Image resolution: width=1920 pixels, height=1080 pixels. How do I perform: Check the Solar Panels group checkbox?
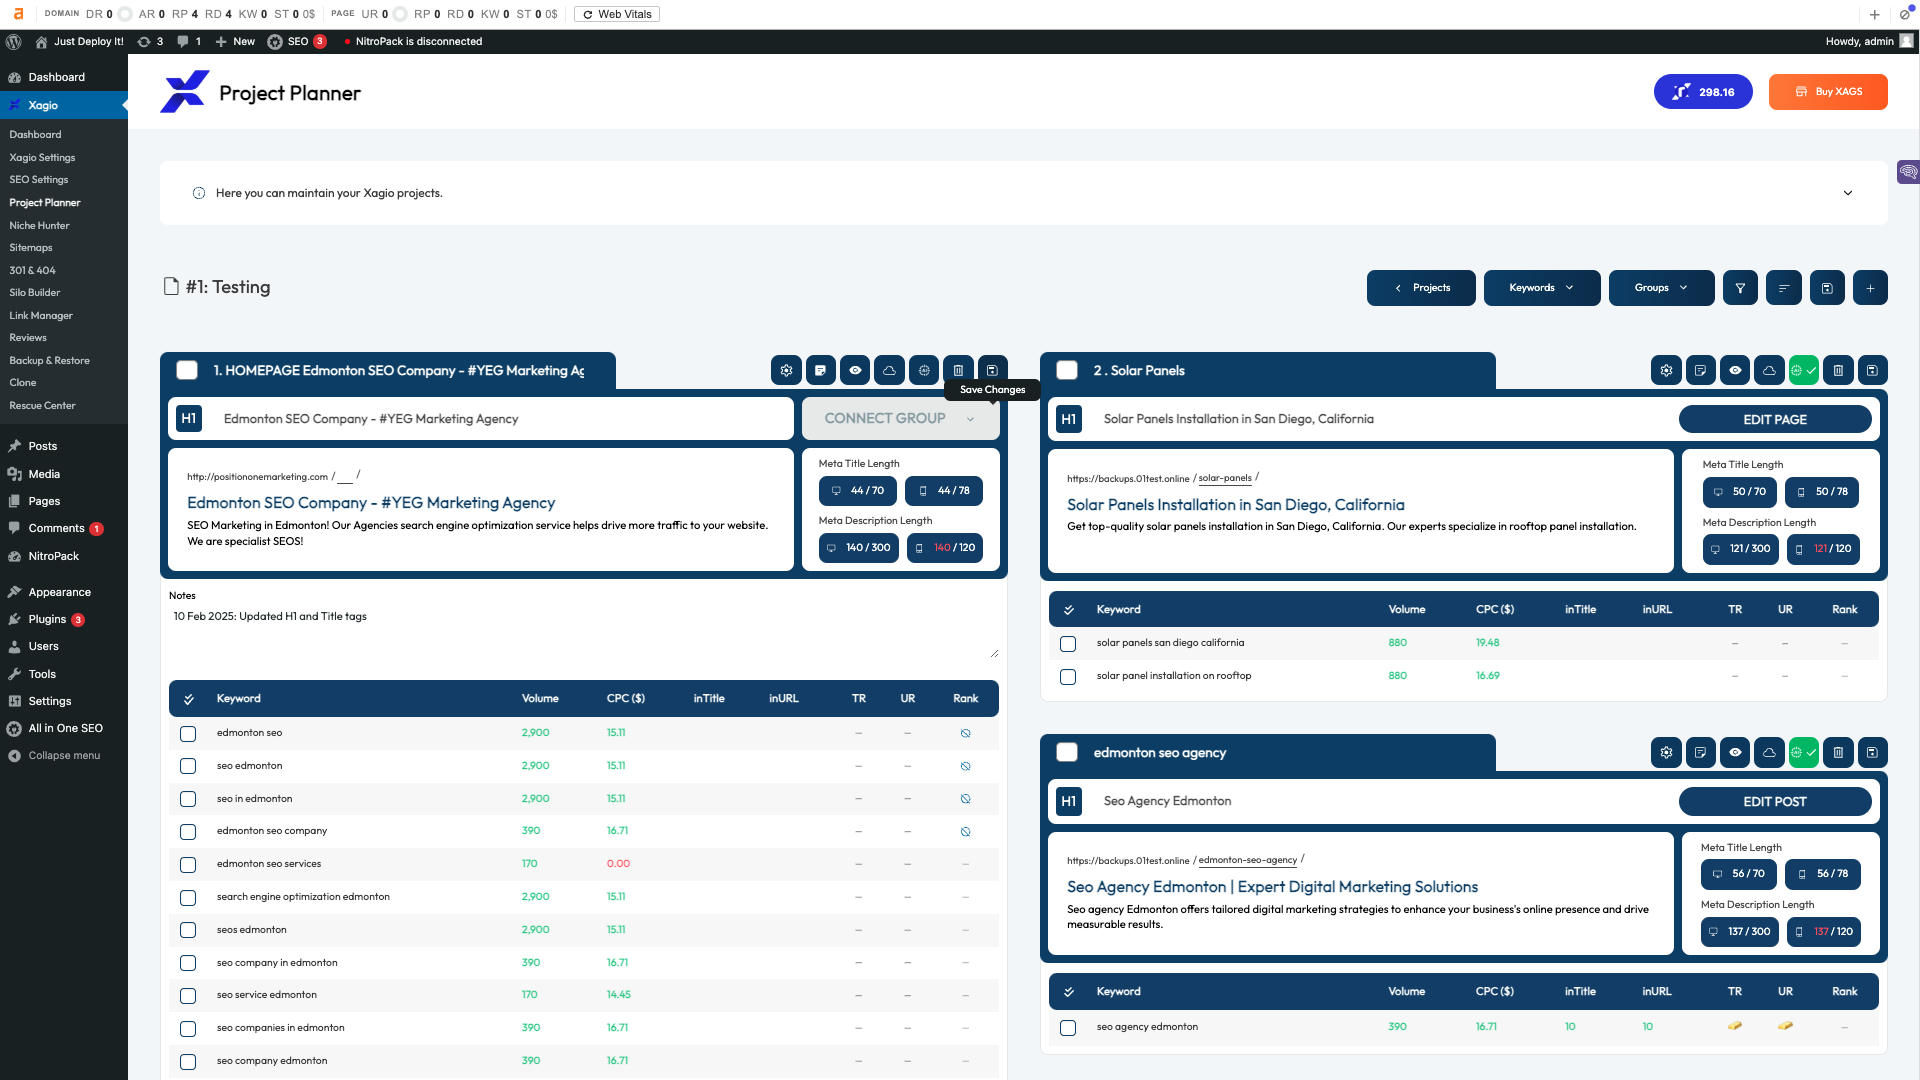(x=1067, y=370)
